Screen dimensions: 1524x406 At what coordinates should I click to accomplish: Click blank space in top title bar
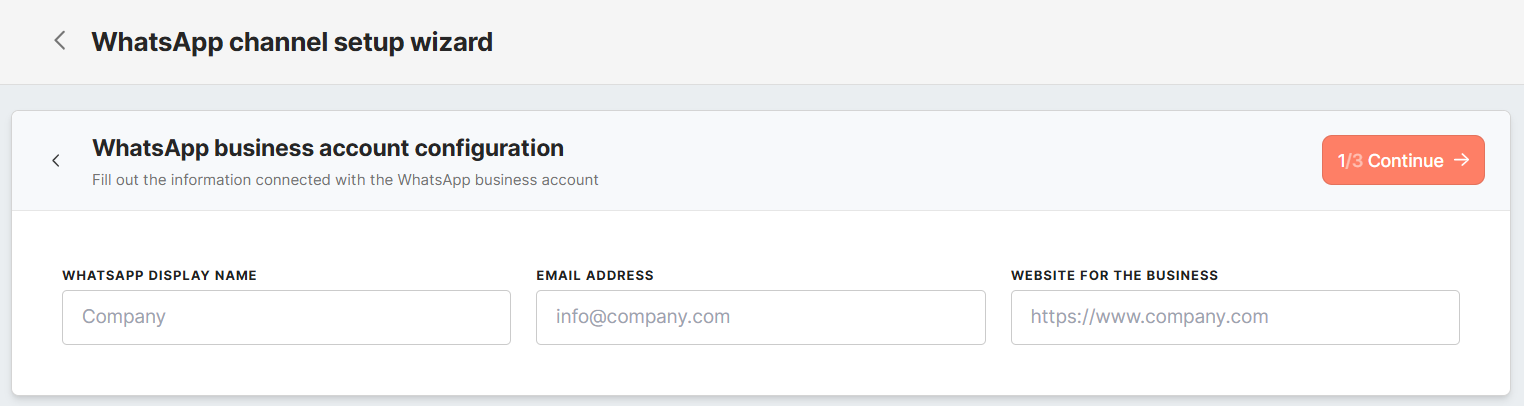point(1000,42)
